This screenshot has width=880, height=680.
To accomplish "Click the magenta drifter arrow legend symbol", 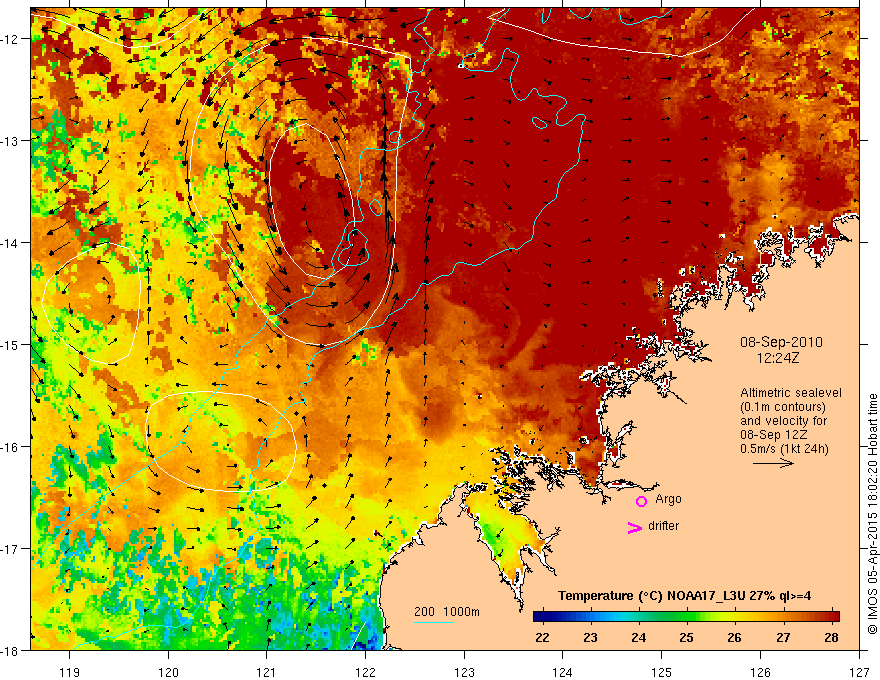I will (x=635, y=527).
